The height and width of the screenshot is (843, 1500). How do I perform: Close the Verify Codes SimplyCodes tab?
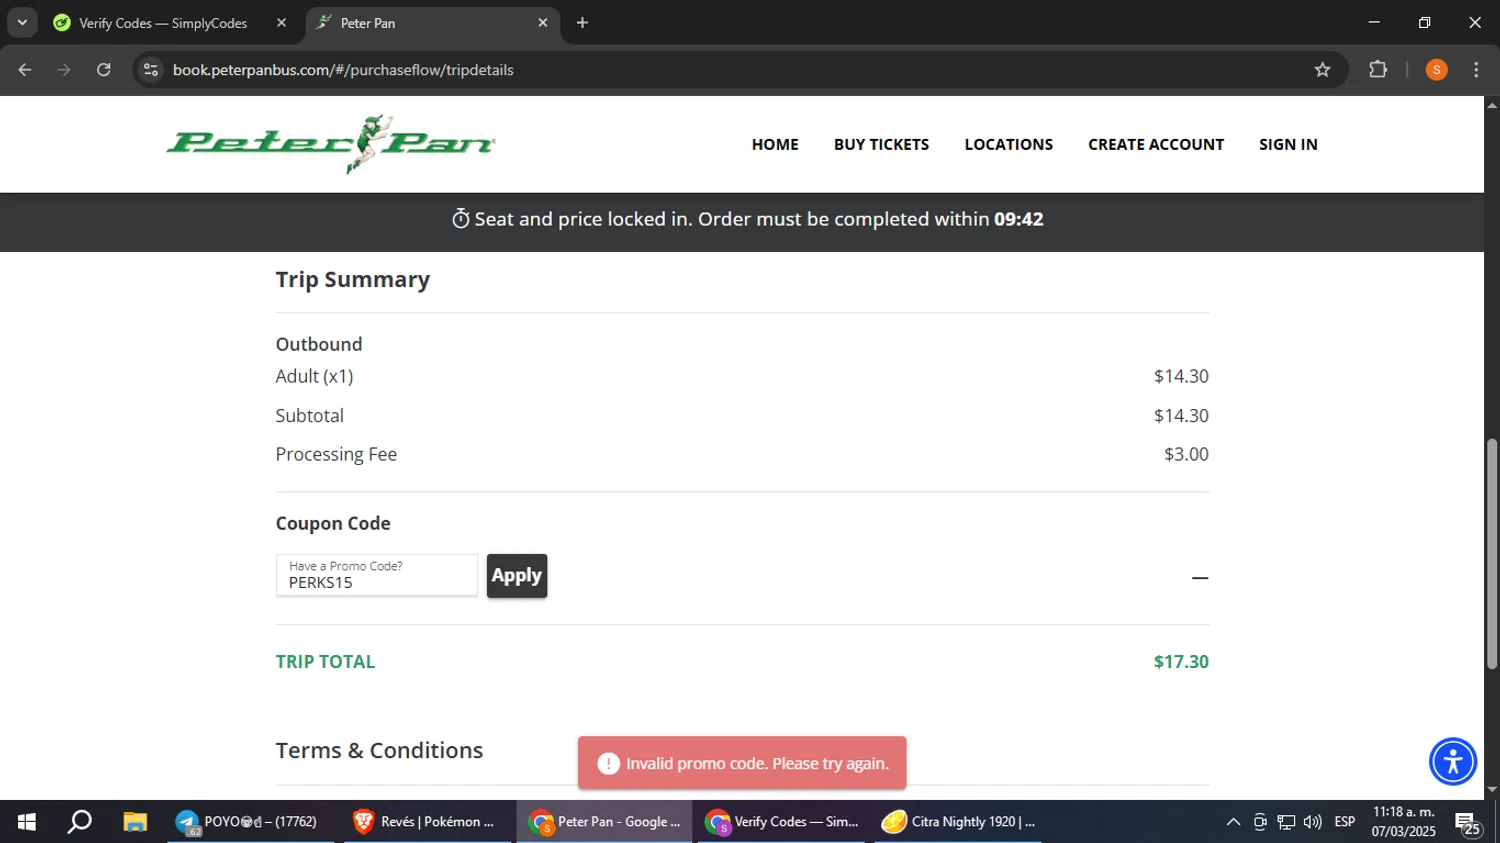click(282, 23)
